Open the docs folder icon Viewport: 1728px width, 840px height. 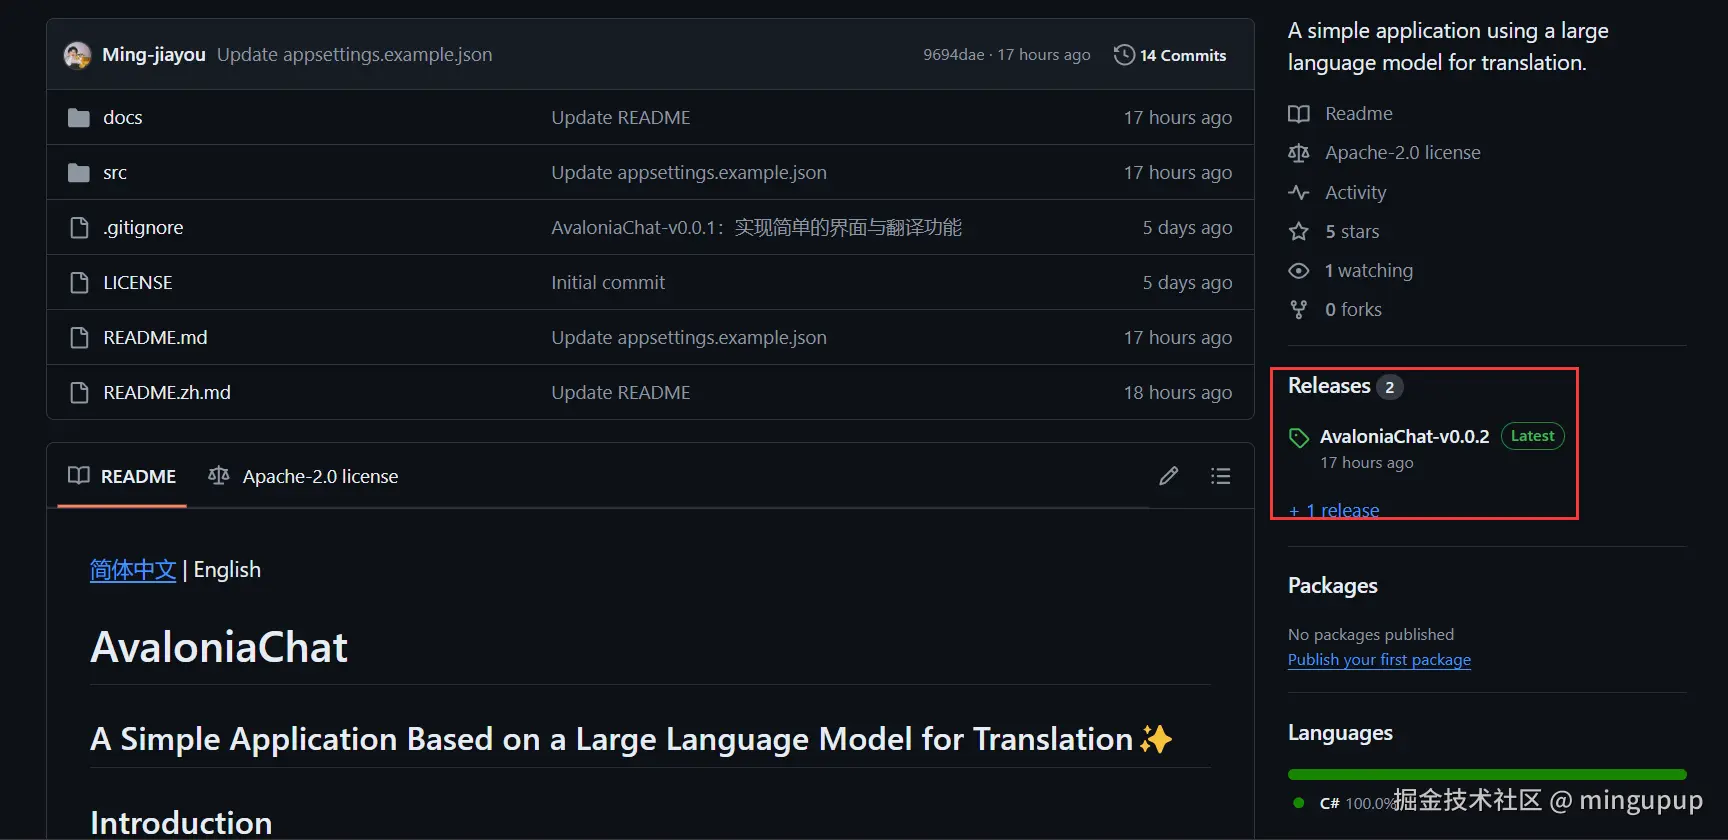pyautogui.click(x=79, y=118)
